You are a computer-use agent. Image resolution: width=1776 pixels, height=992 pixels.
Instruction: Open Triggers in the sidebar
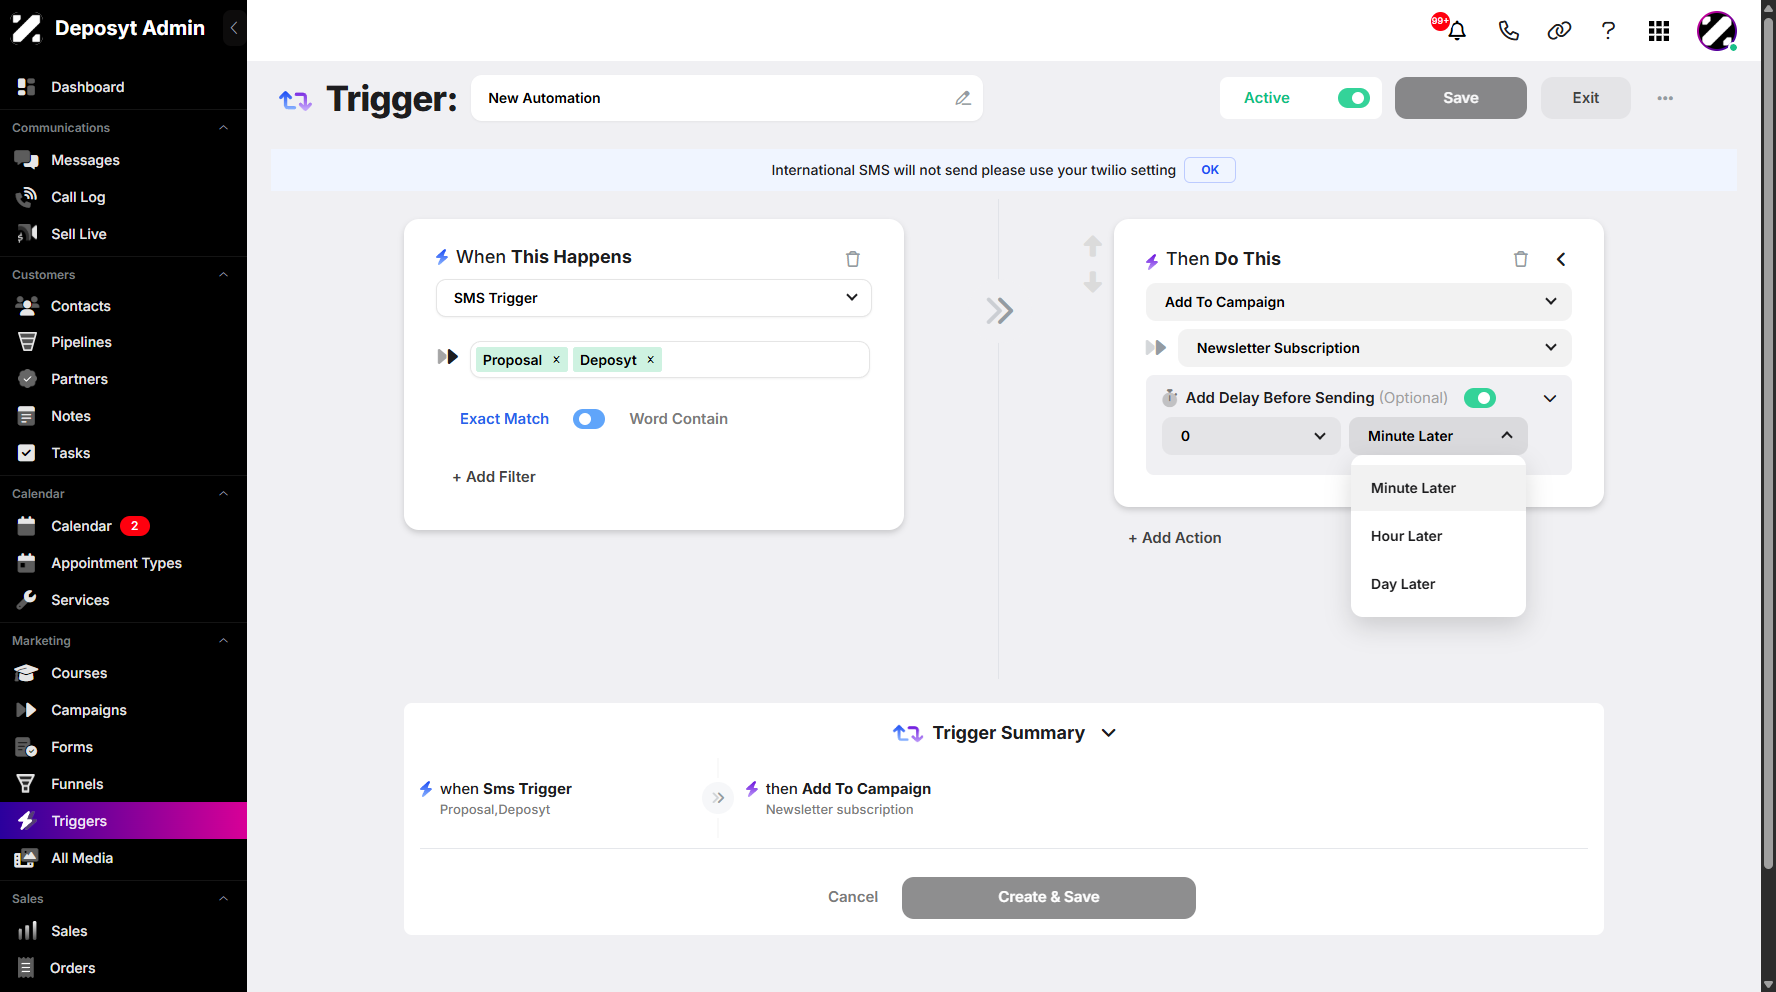pyautogui.click(x=123, y=821)
